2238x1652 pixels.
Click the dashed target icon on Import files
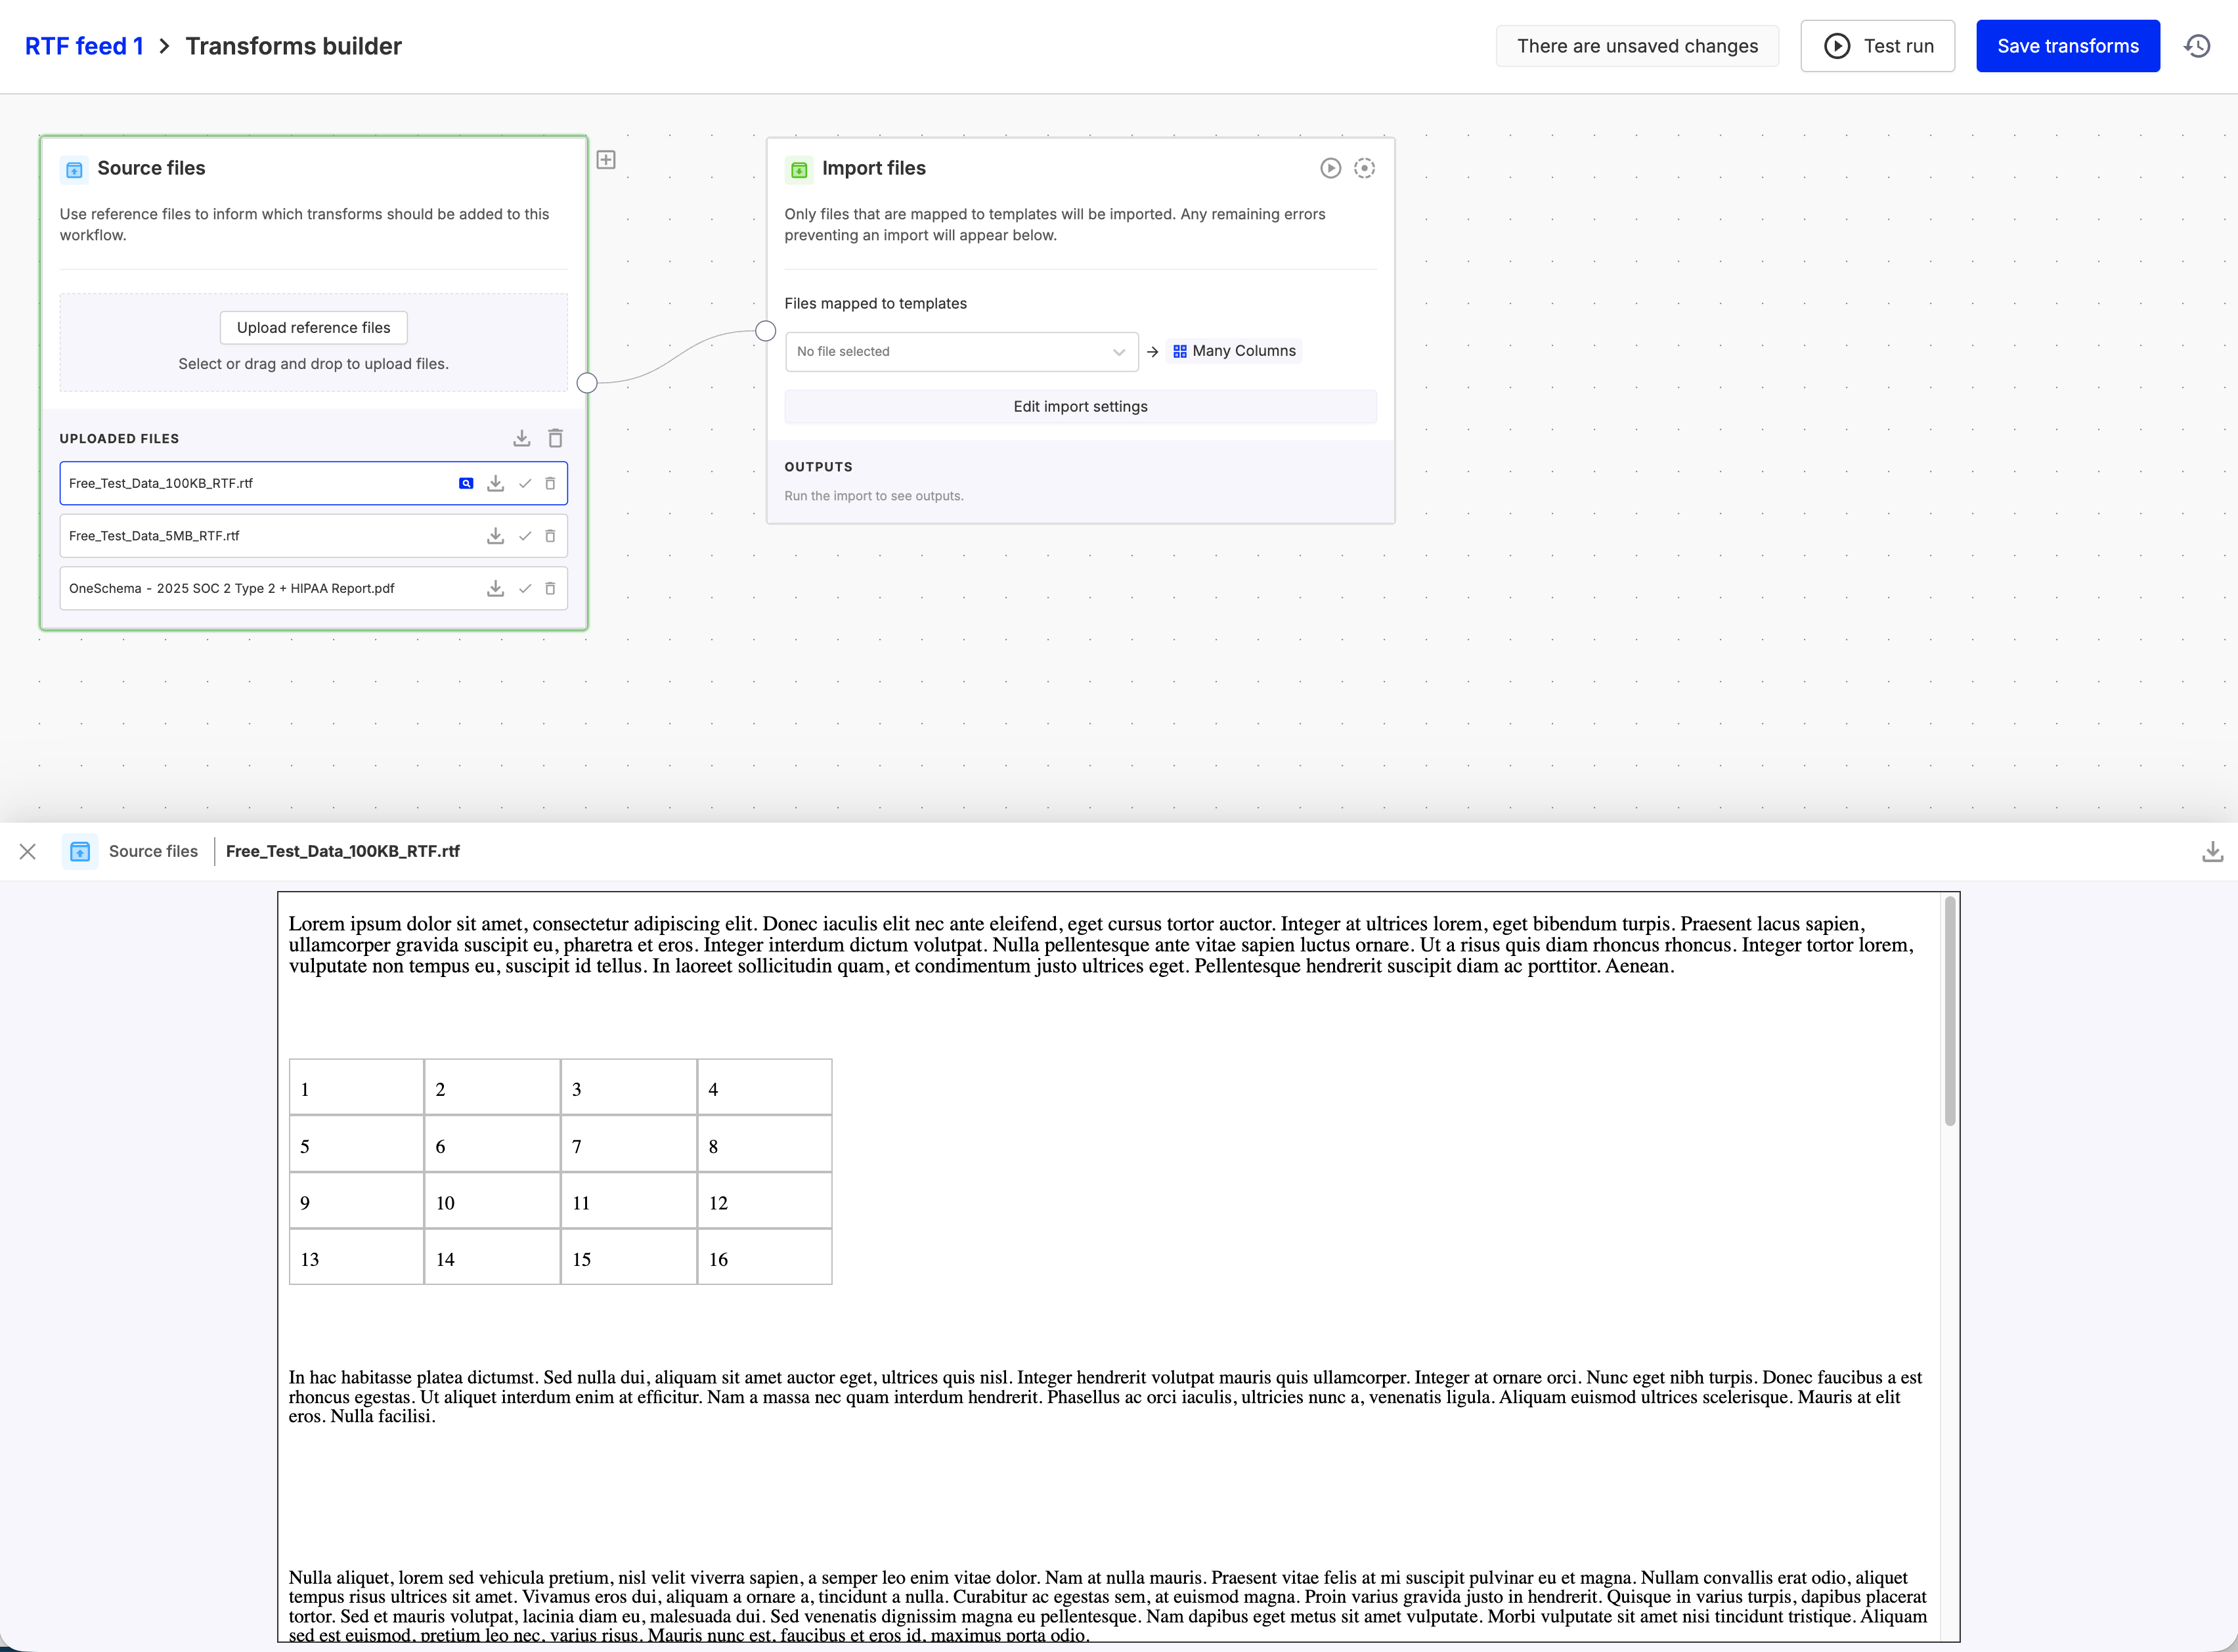(x=1364, y=168)
